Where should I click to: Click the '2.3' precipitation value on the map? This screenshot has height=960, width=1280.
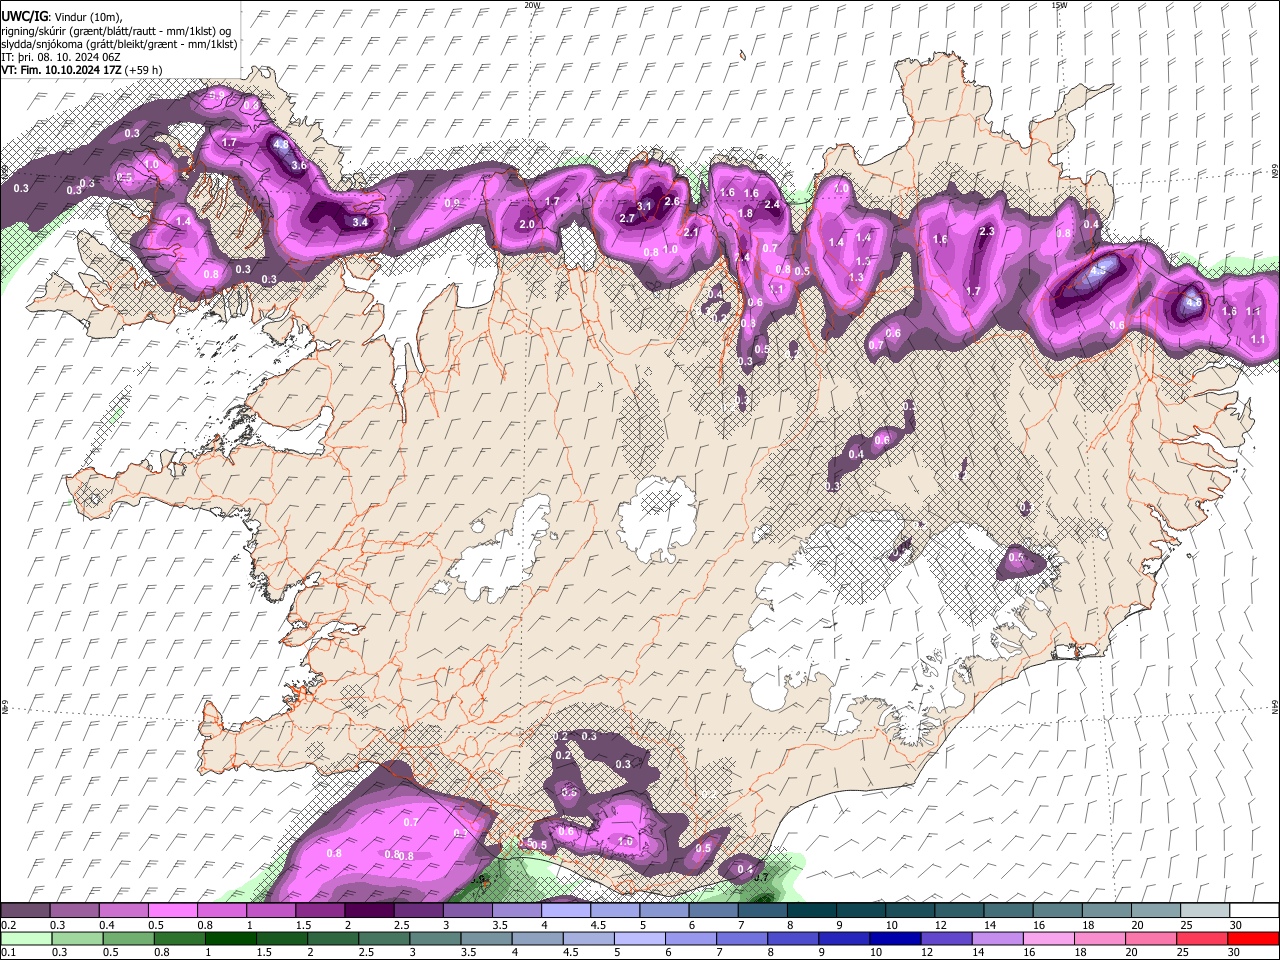(x=987, y=231)
